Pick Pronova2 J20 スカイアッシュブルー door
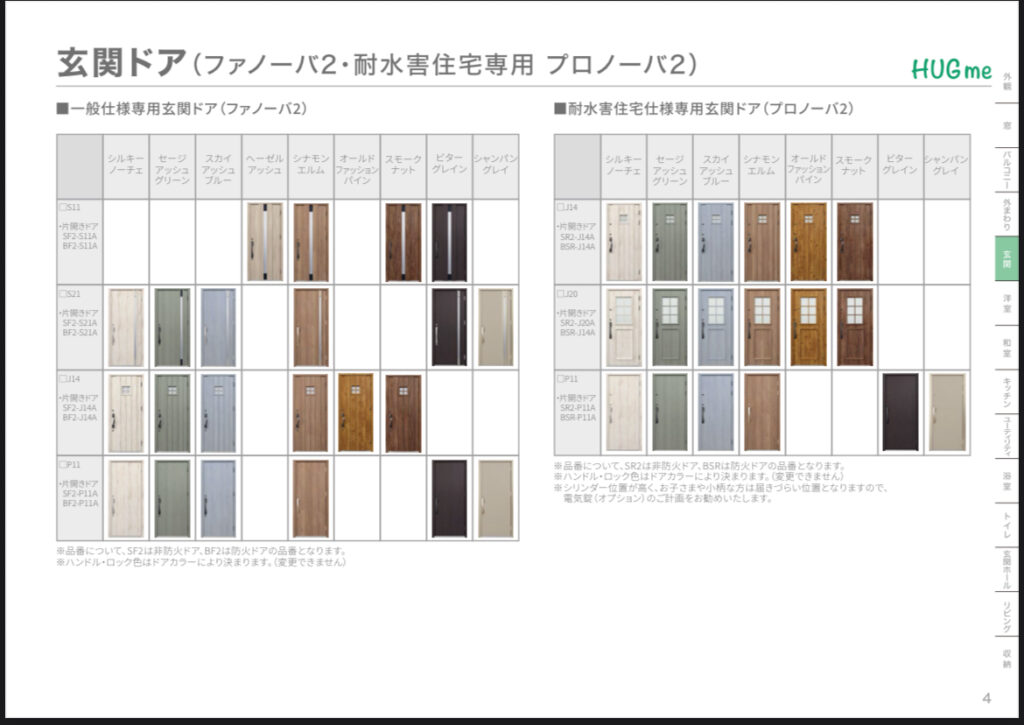Screen dimensions: 1024x725 716,327
